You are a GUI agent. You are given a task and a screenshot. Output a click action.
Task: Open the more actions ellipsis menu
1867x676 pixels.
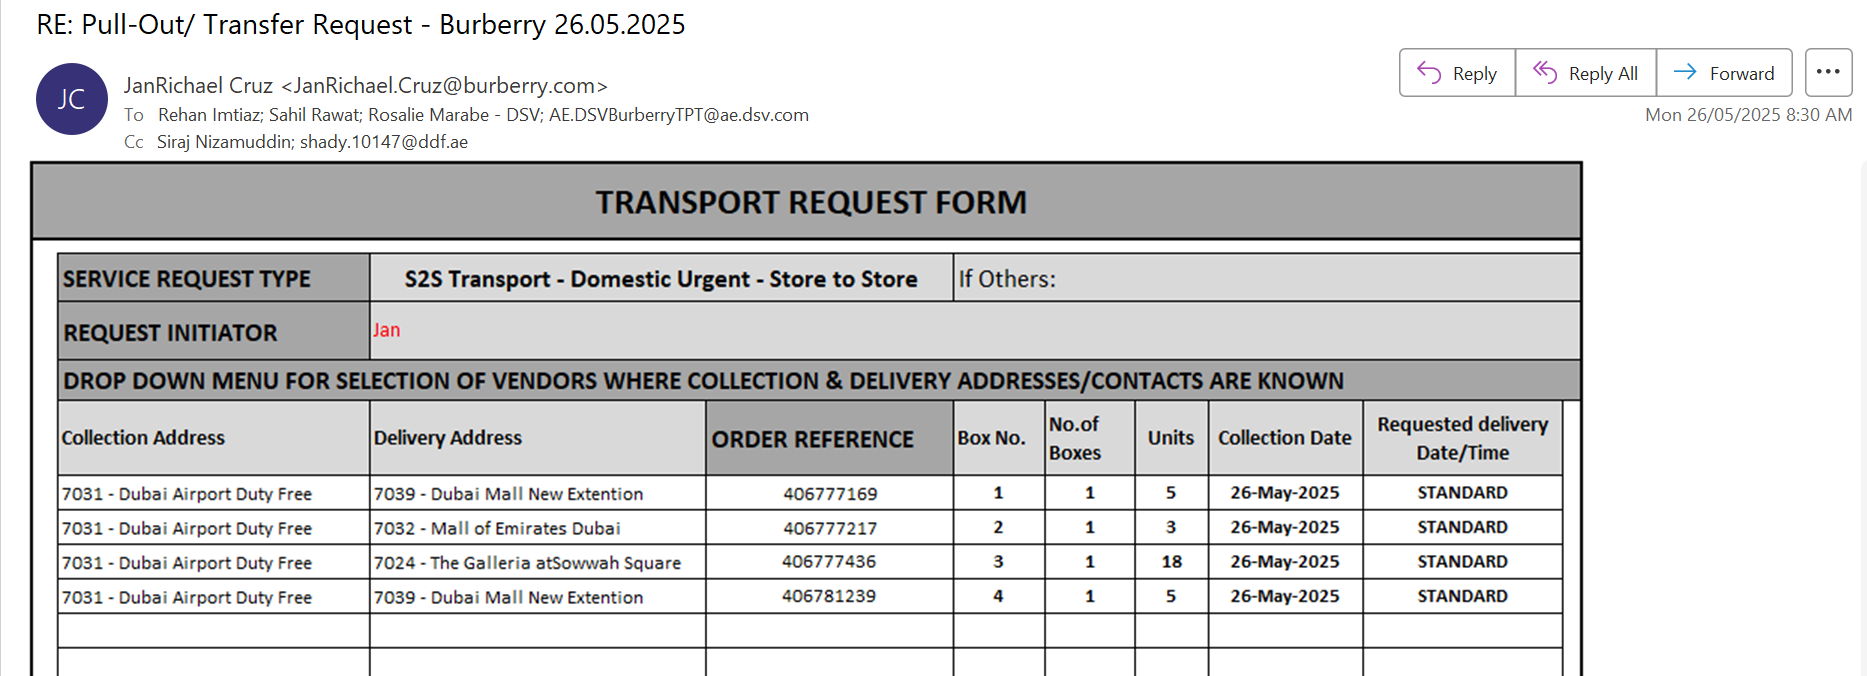1828,72
